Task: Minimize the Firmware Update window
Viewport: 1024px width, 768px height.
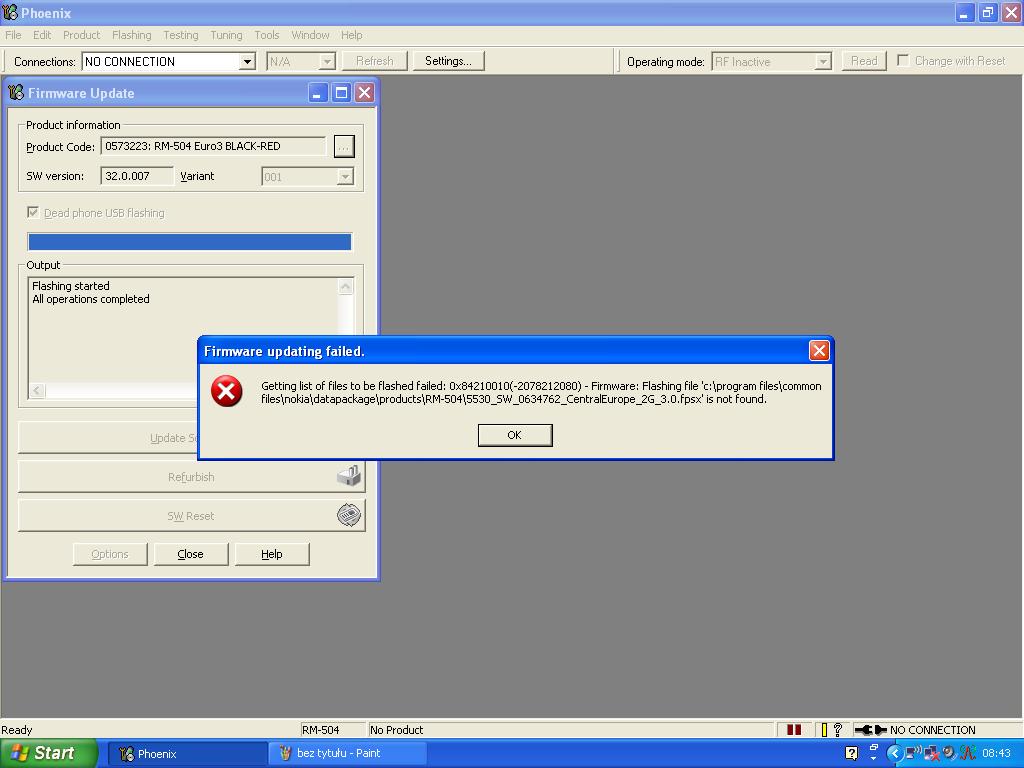Action: coord(317,93)
